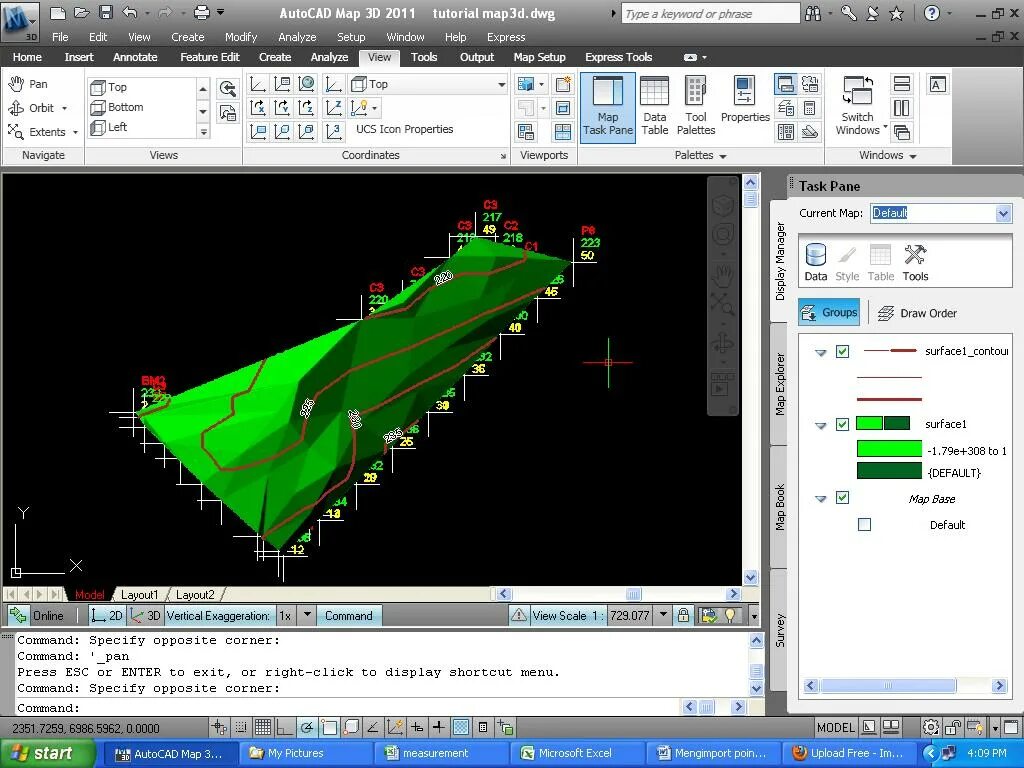This screenshot has height=768, width=1024.
Task: Collapse the surface1 layer expander
Action: (821, 425)
